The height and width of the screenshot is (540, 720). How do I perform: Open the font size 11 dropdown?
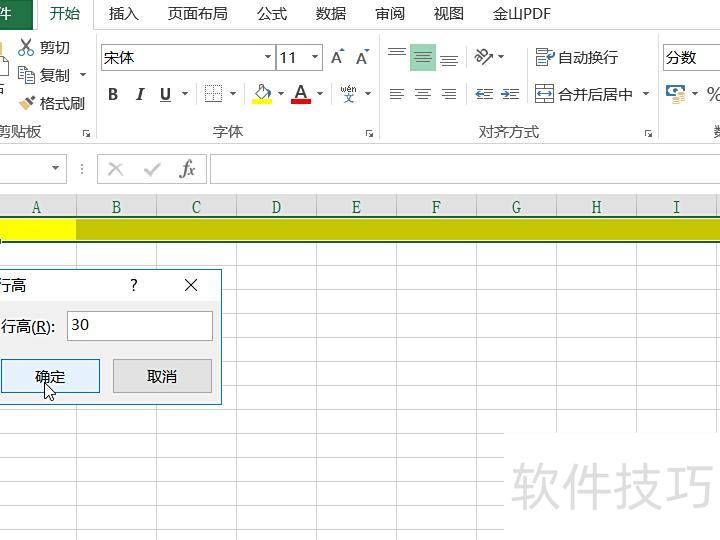click(x=315, y=57)
